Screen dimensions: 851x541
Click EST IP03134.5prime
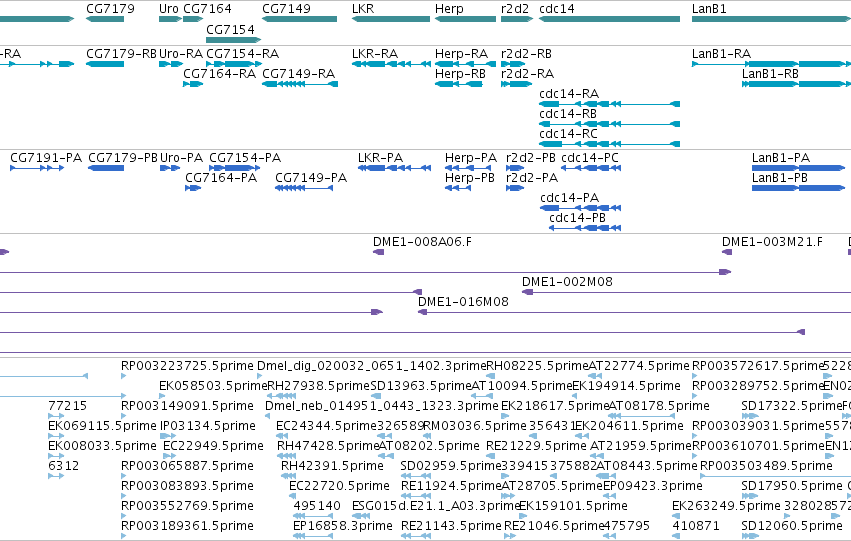click(x=208, y=427)
